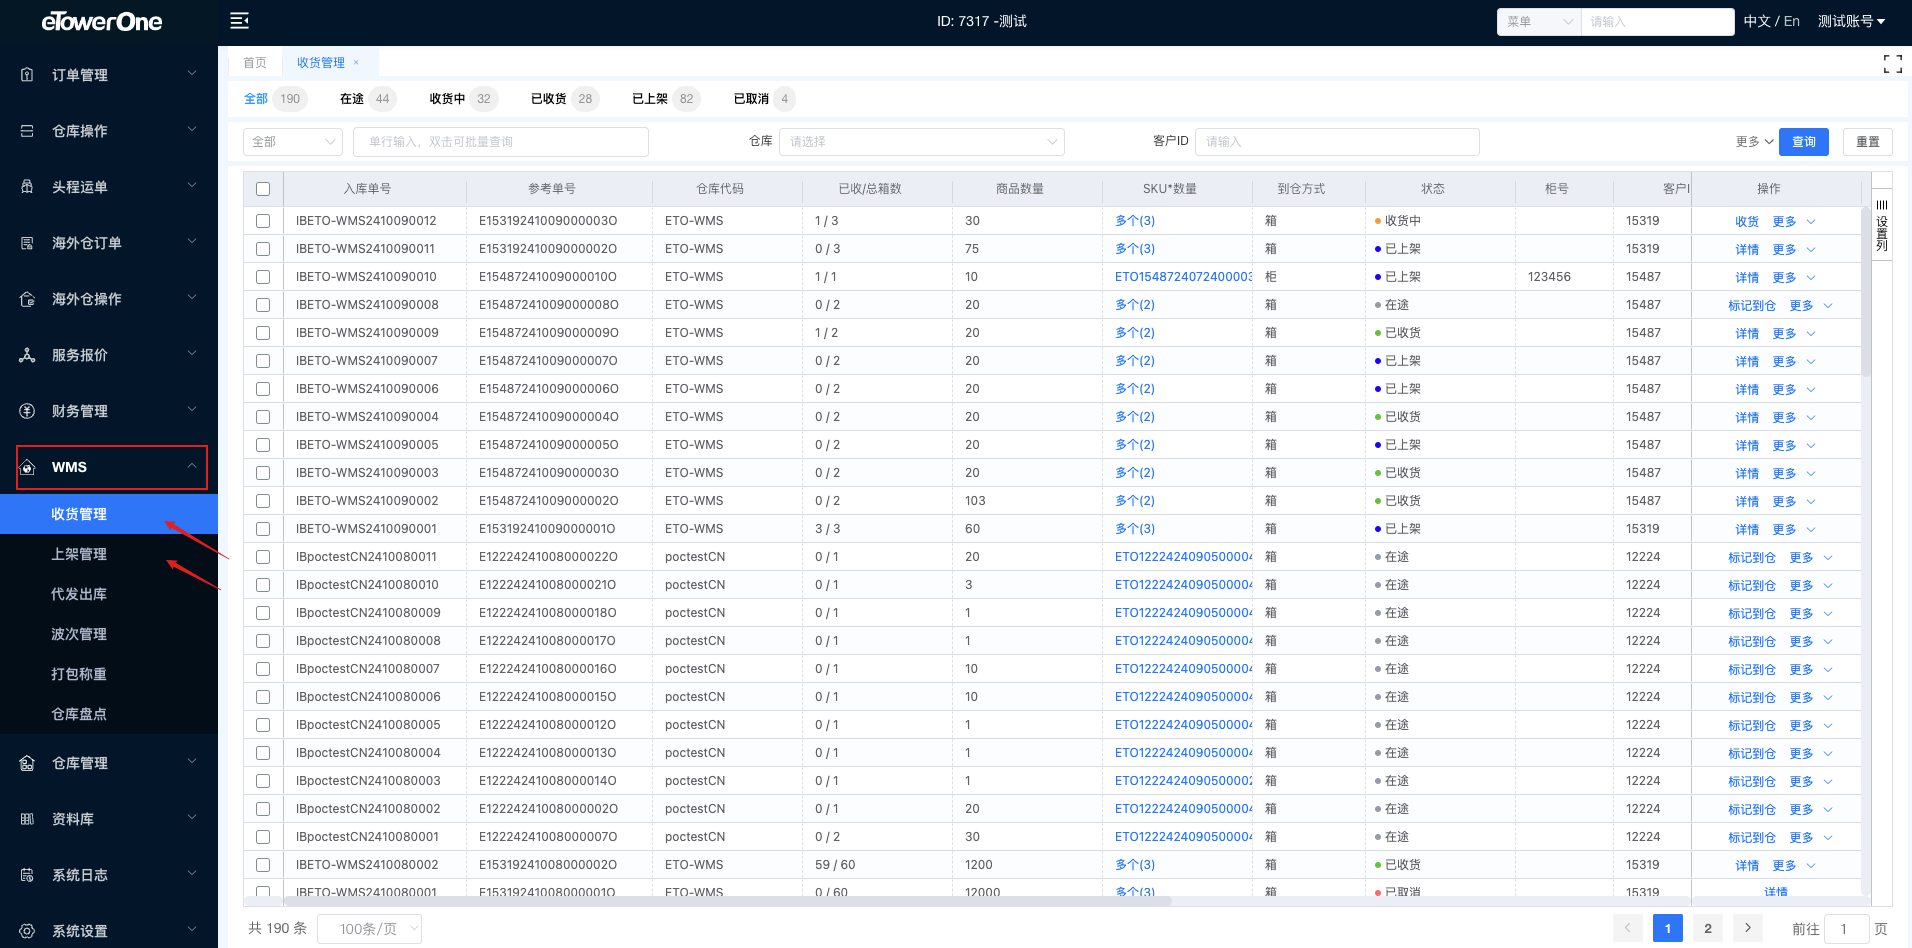Click the 重置 reset button
The width and height of the screenshot is (1912, 948).
[1868, 142]
